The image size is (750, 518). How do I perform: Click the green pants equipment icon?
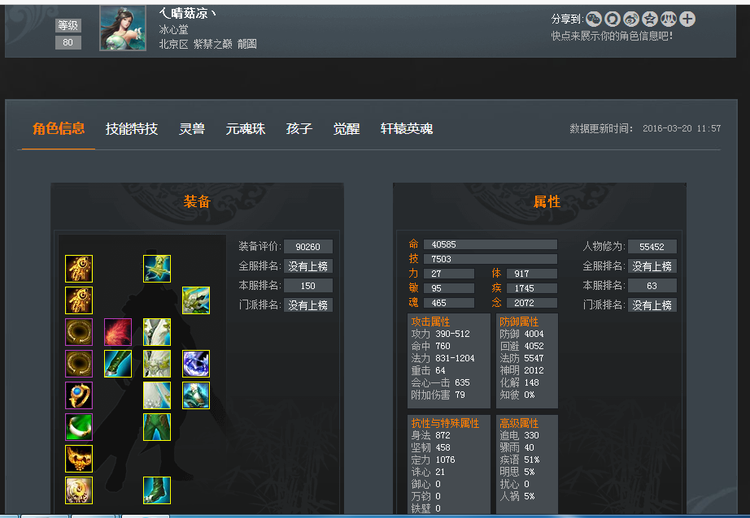coord(157,427)
